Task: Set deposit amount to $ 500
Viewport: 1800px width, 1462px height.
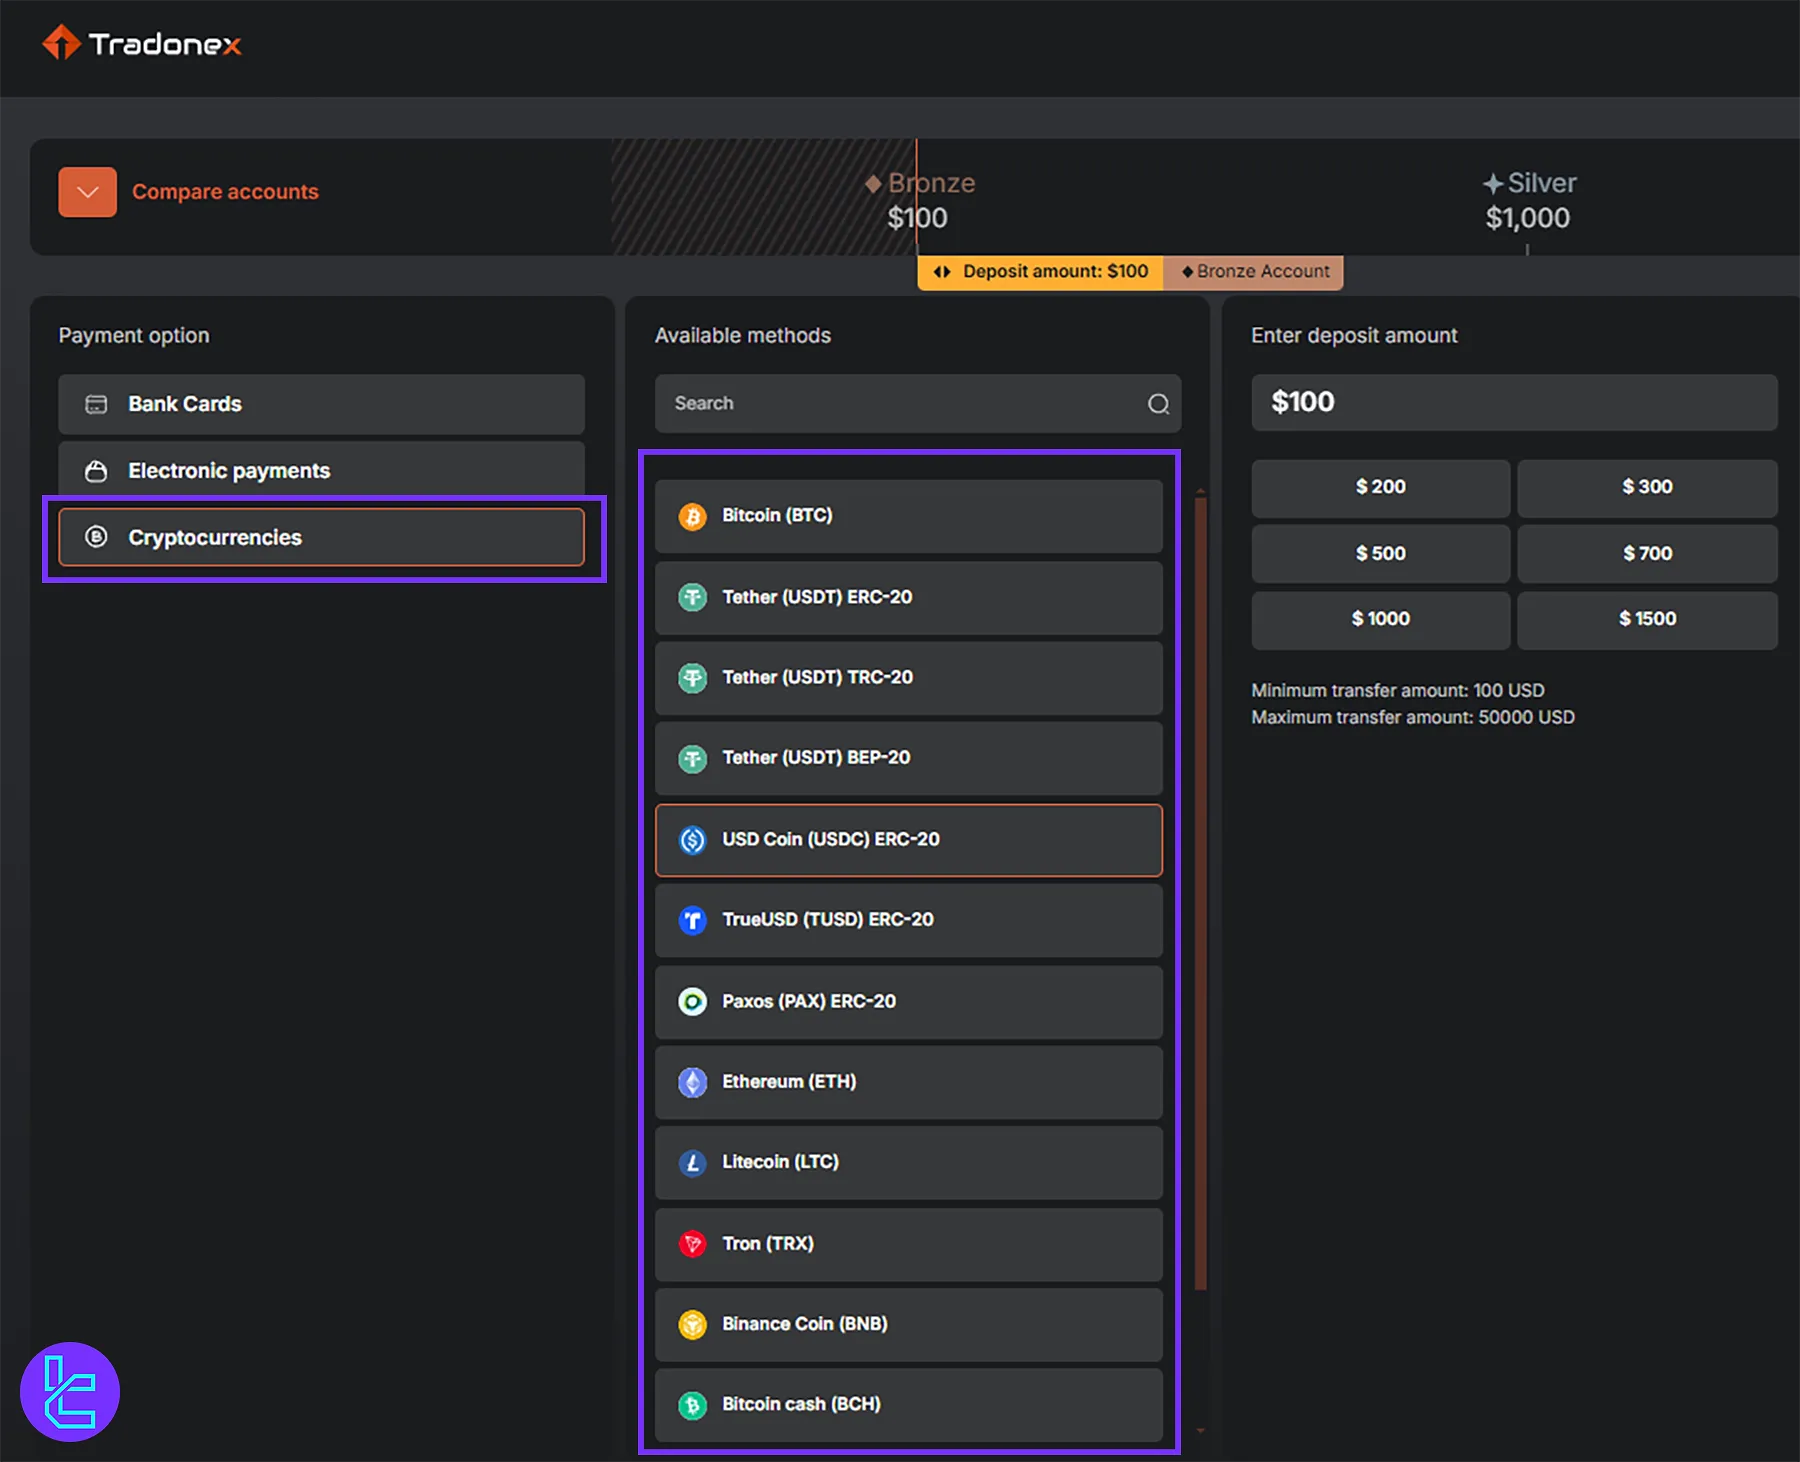Action: [x=1380, y=553]
